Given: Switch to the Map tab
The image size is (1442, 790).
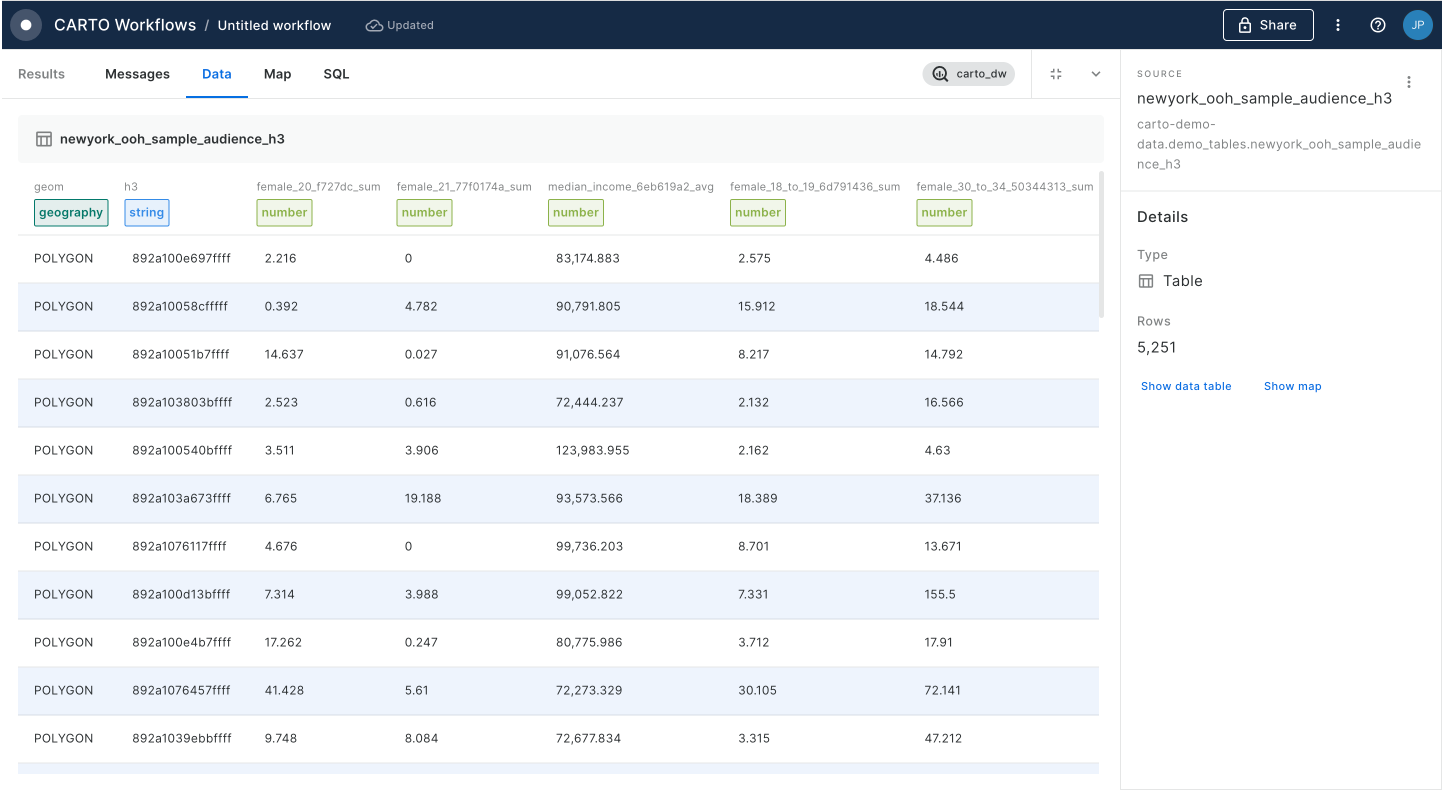Looking at the screenshot, I should point(277,74).
